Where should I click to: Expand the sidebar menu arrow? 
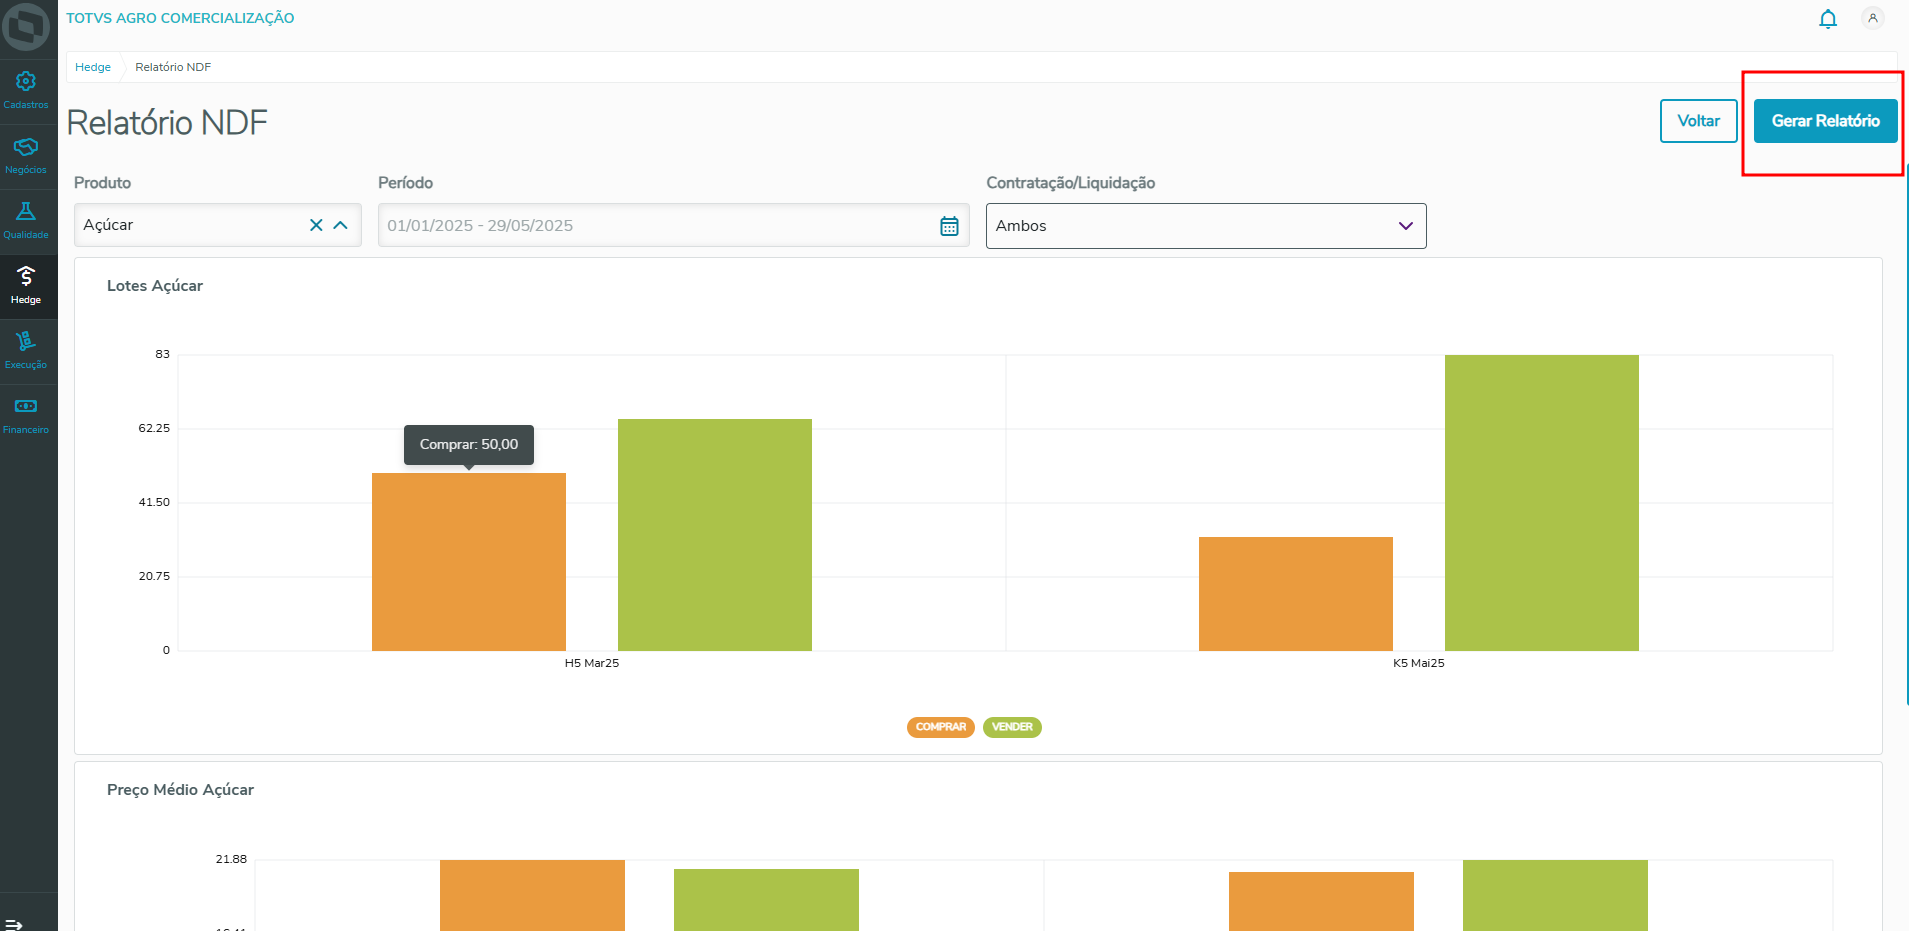[14, 924]
